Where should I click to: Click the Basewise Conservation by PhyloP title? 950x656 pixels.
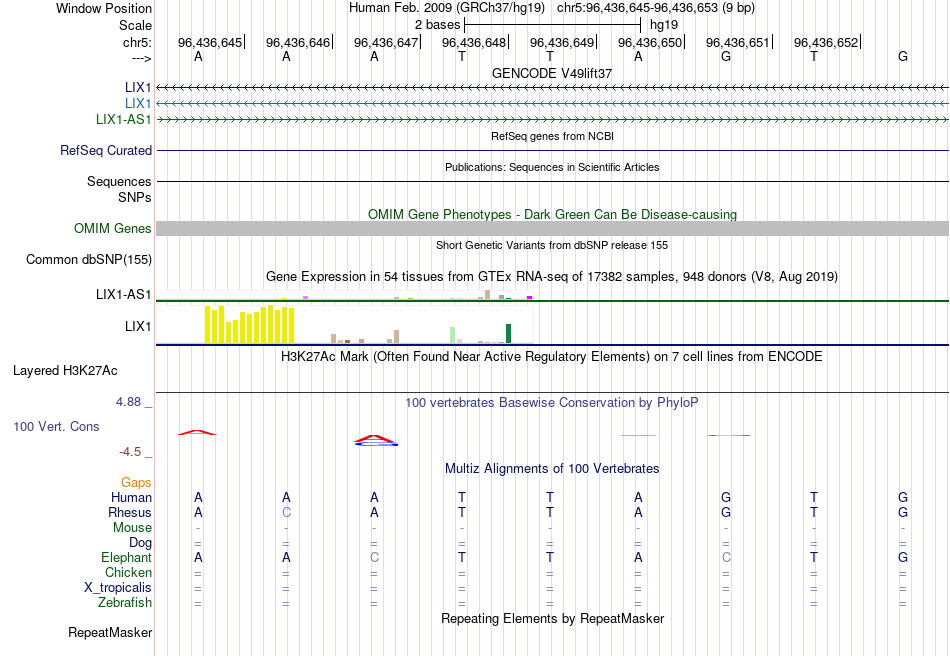pyautogui.click(x=552, y=403)
